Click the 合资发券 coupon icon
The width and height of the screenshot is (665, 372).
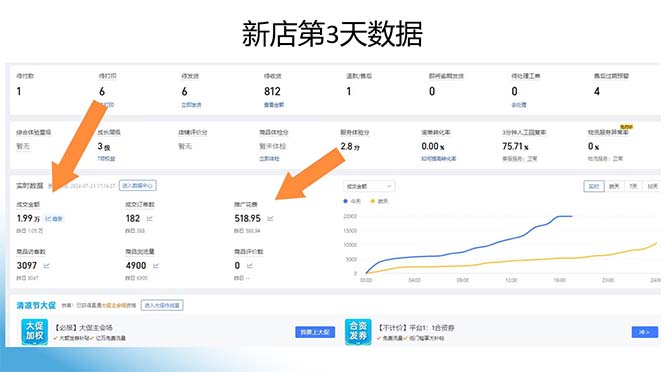coord(358,332)
